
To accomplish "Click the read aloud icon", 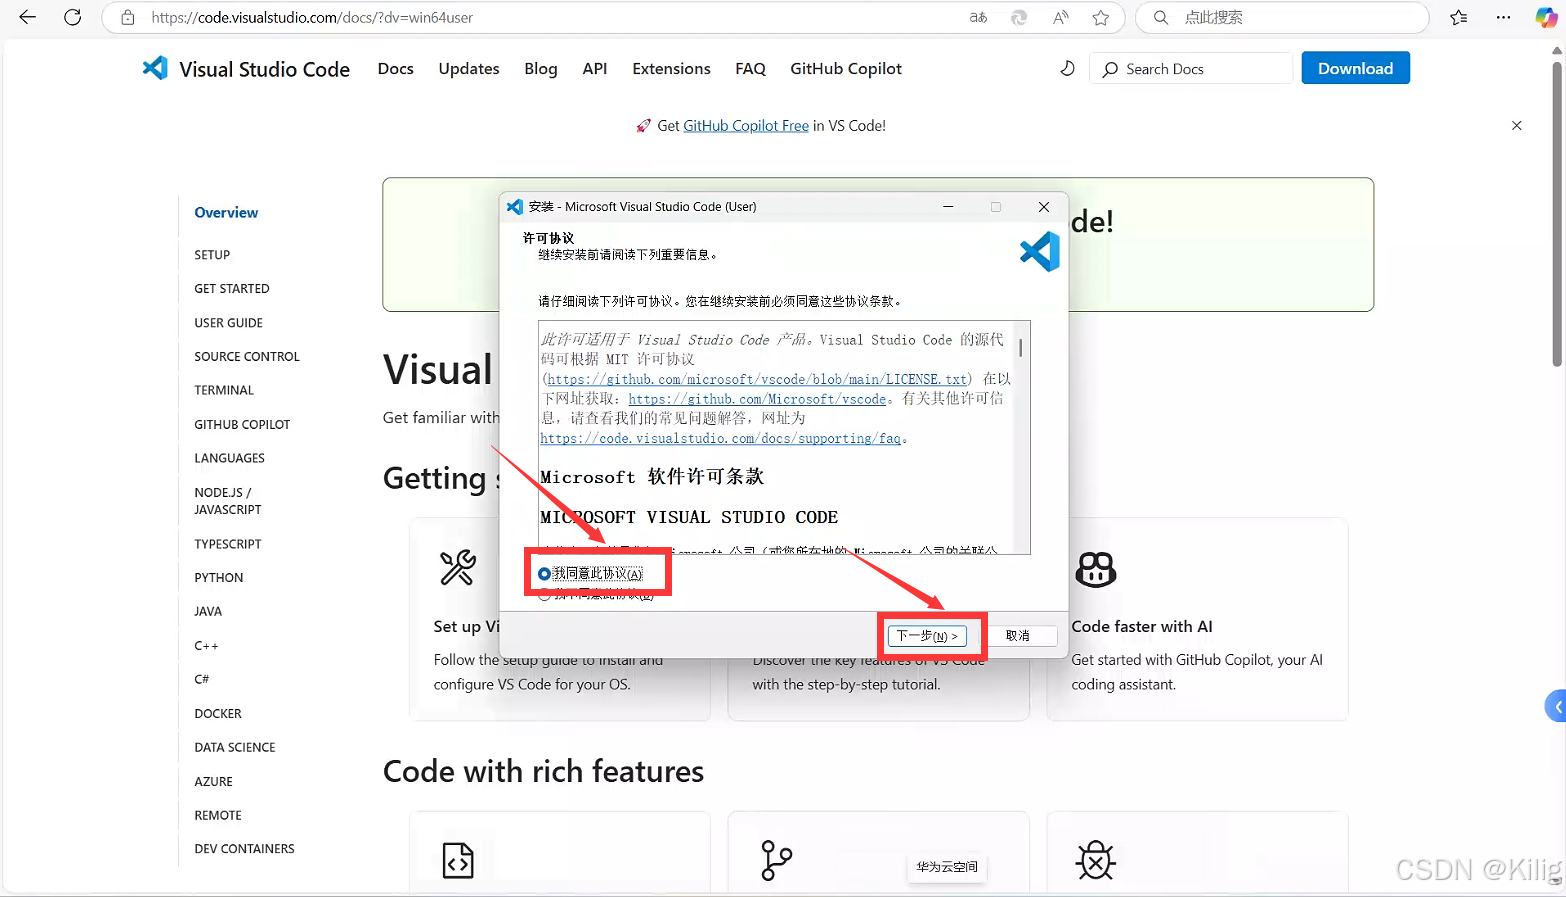I will pyautogui.click(x=1060, y=17).
